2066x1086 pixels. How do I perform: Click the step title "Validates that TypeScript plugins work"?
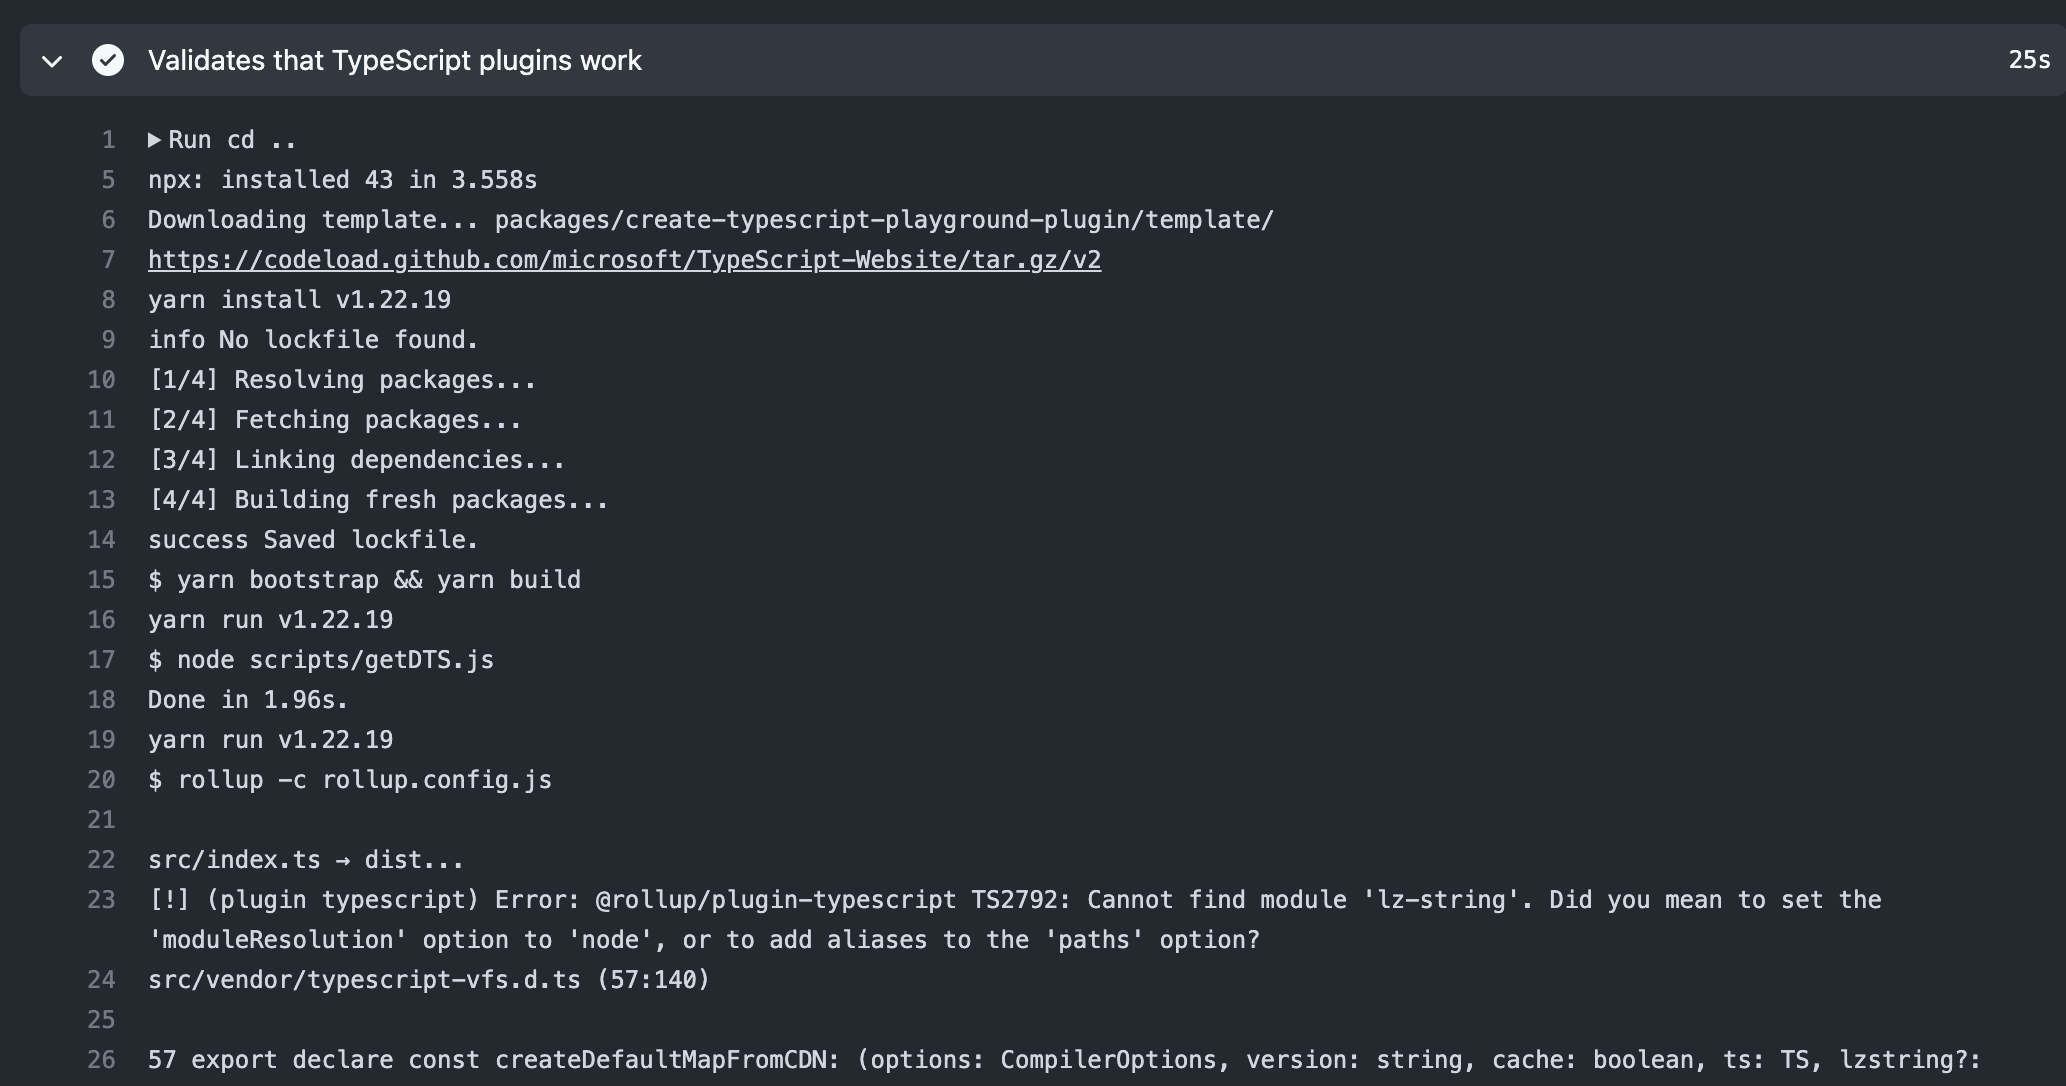(395, 60)
